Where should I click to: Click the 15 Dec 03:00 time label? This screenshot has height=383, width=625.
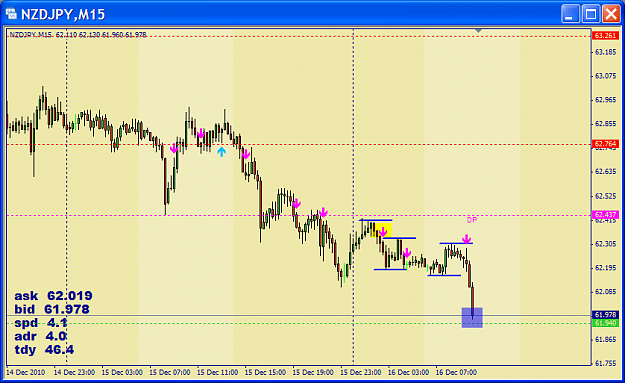tap(122, 372)
